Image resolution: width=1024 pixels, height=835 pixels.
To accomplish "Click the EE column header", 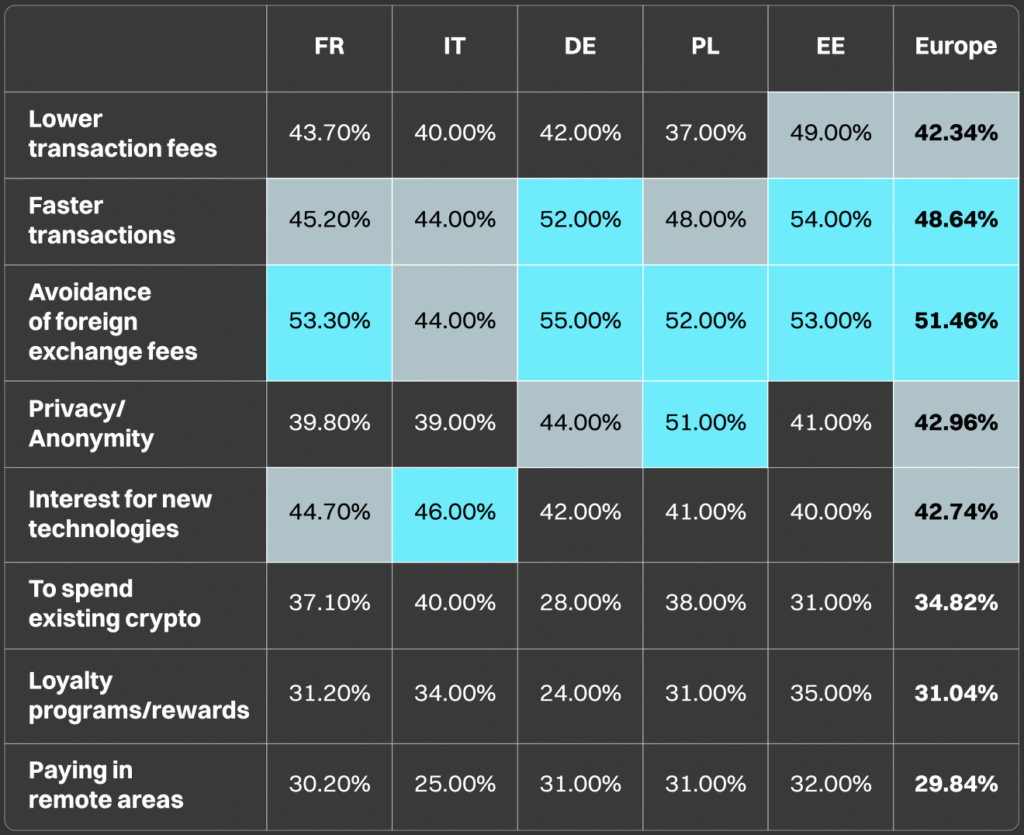I will (830, 47).
